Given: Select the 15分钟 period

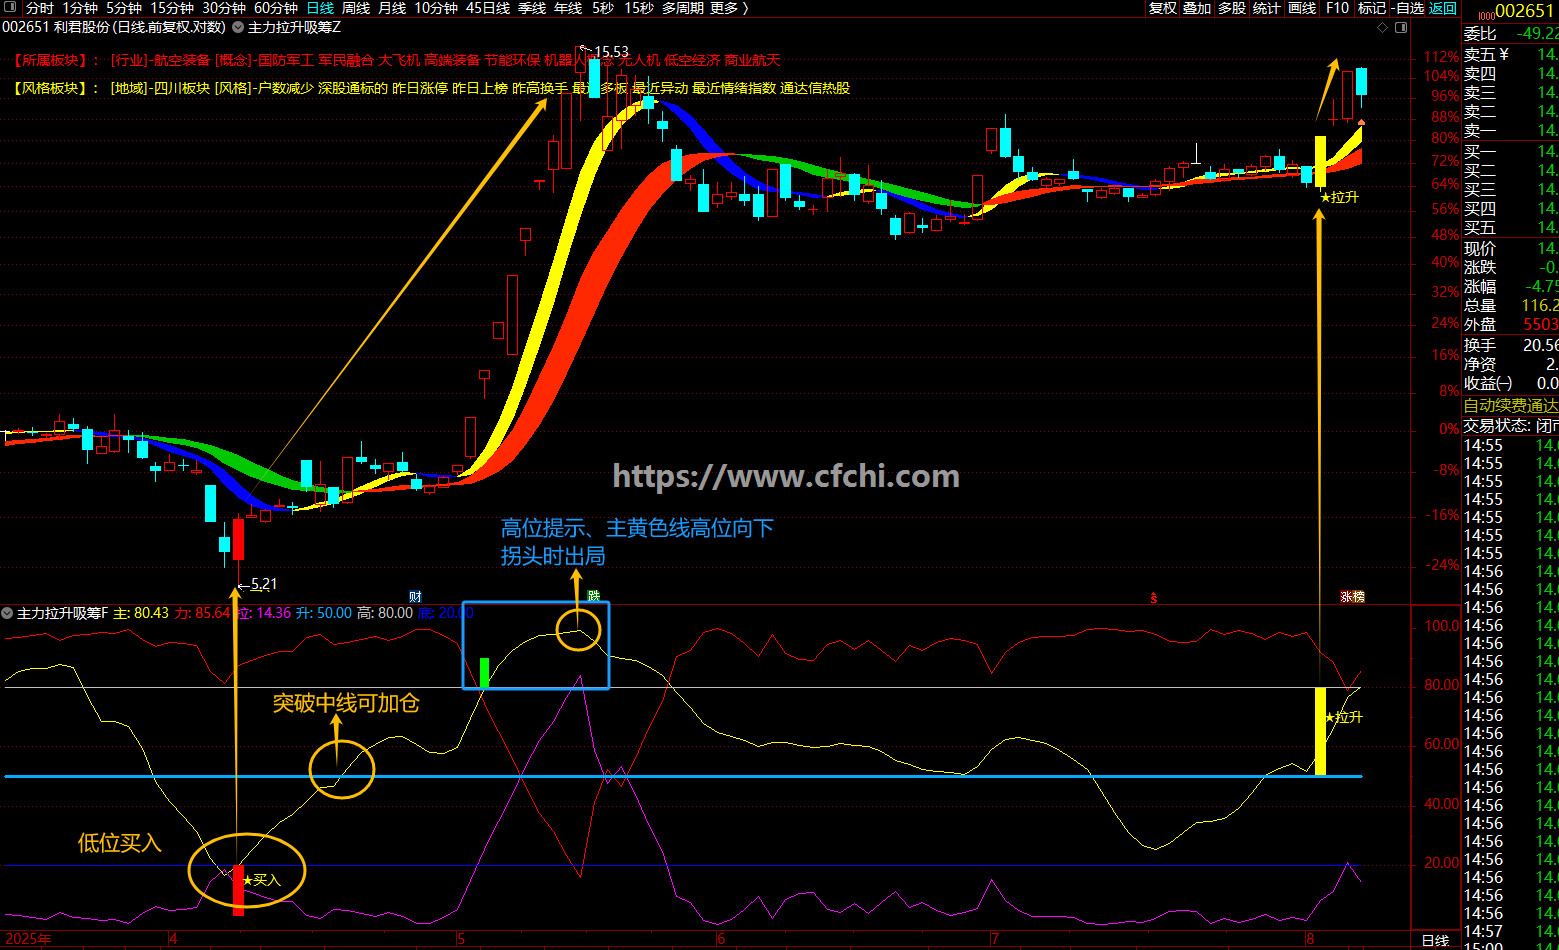Looking at the screenshot, I should [x=172, y=8].
